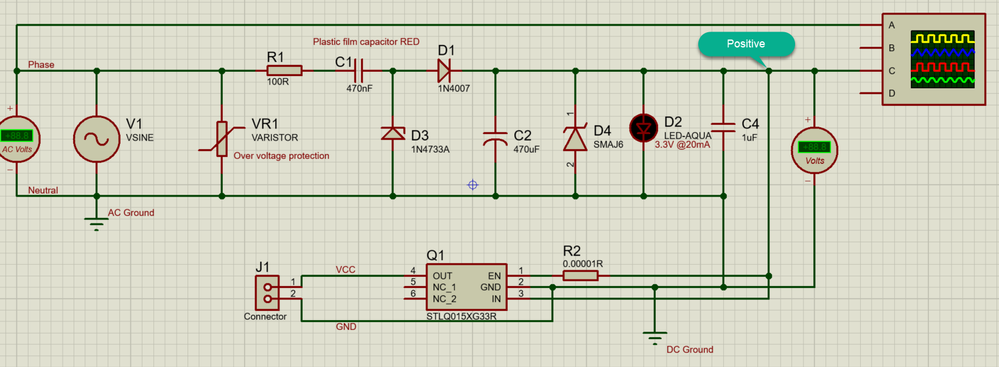999x367 pixels.
Task: Select the J1 connector component
Action: 267,293
